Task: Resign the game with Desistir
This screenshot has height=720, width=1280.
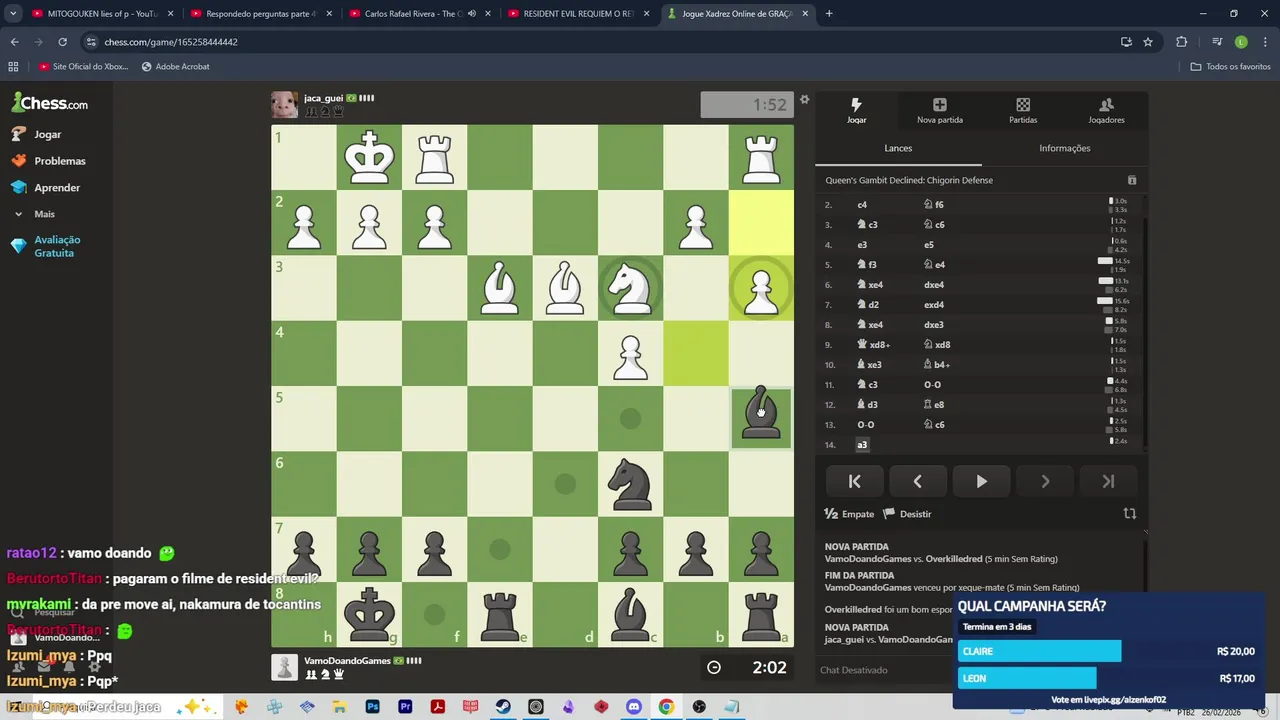Action: point(907,514)
